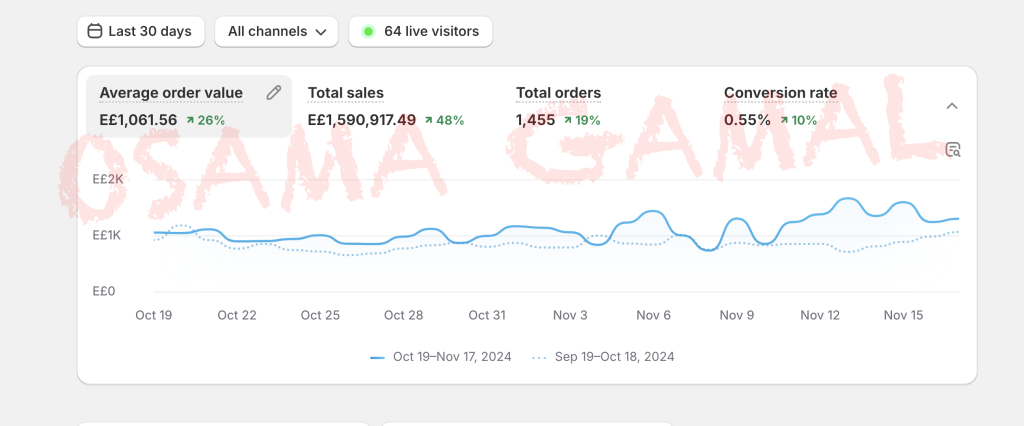The width and height of the screenshot is (1024, 426).
Task: Click the Average order value 26% up arrow
Action: (x=190, y=120)
